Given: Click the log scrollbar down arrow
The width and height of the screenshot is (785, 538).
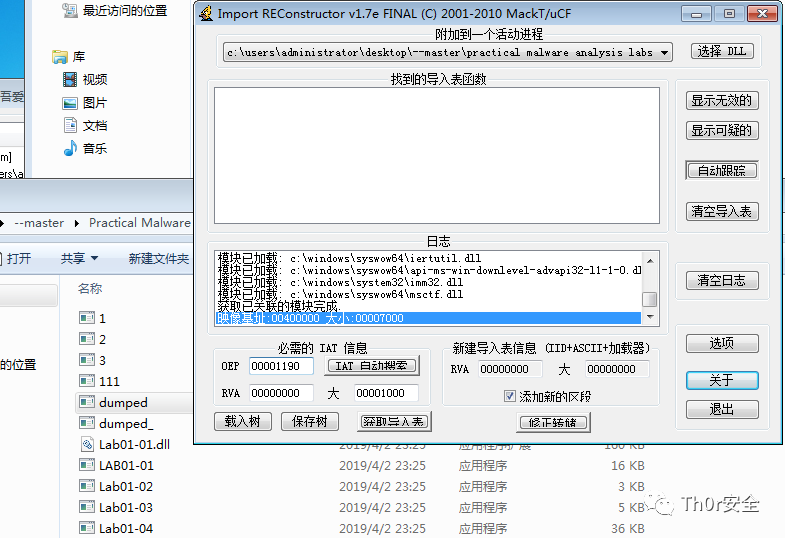Looking at the screenshot, I should pyautogui.click(x=650, y=317).
